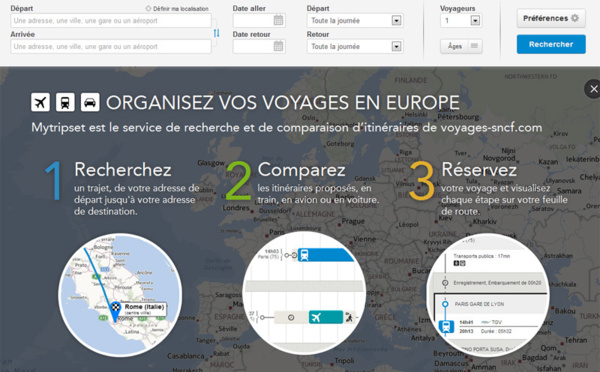Click the airplane icon in the heading
This screenshot has width=600, height=372.
click(x=40, y=102)
